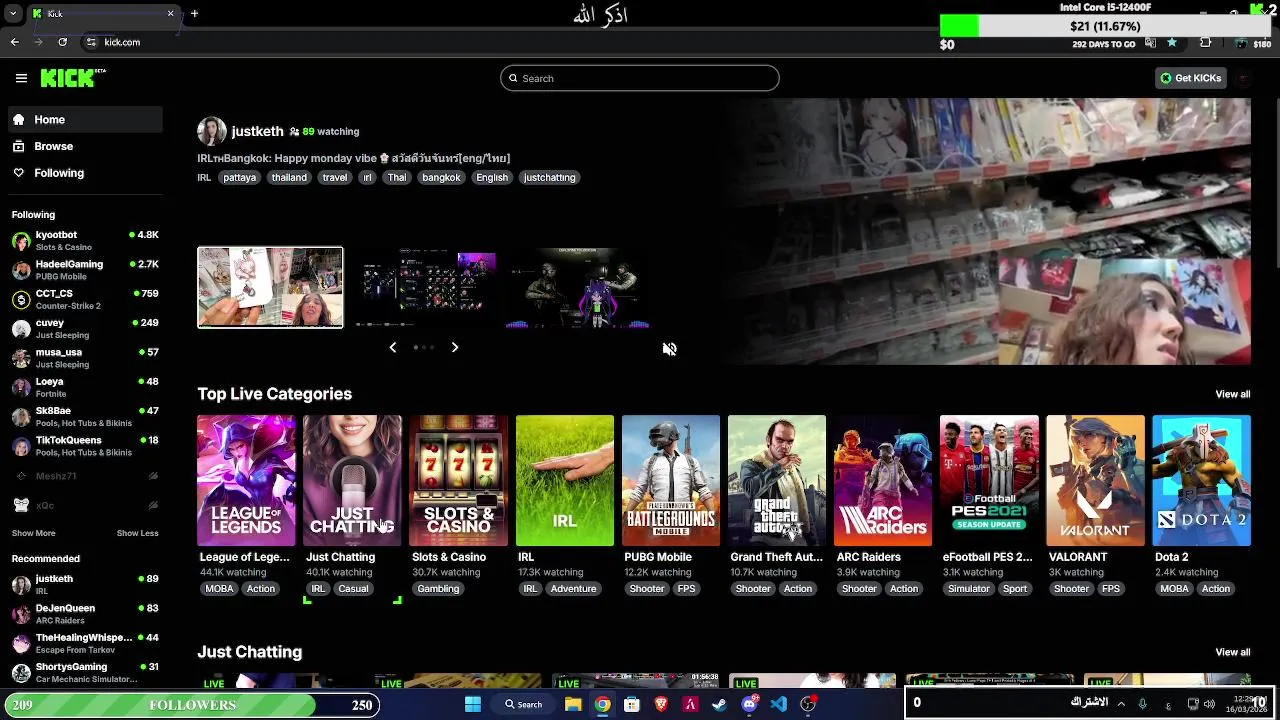Go back in the browser
The height and width of the screenshot is (720, 1280).
(15, 42)
